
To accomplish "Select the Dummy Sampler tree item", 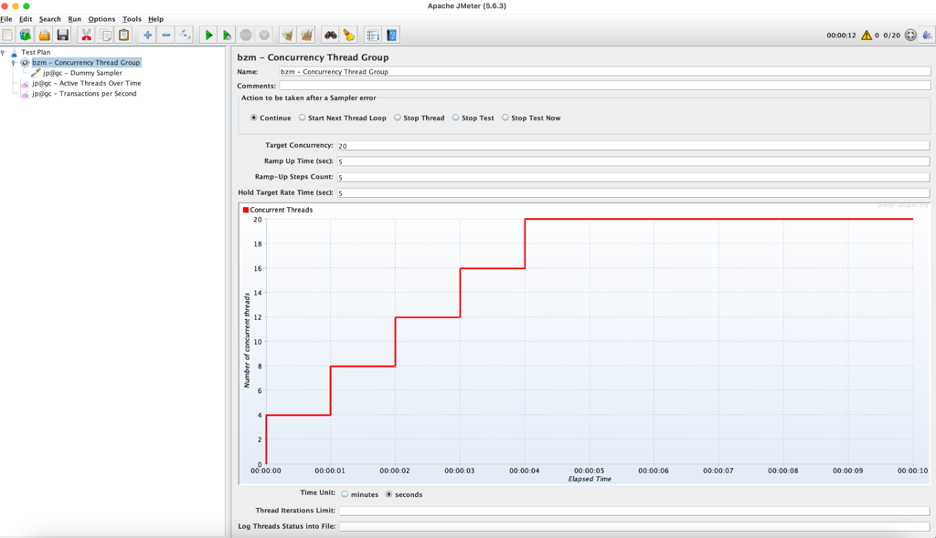I will point(82,73).
